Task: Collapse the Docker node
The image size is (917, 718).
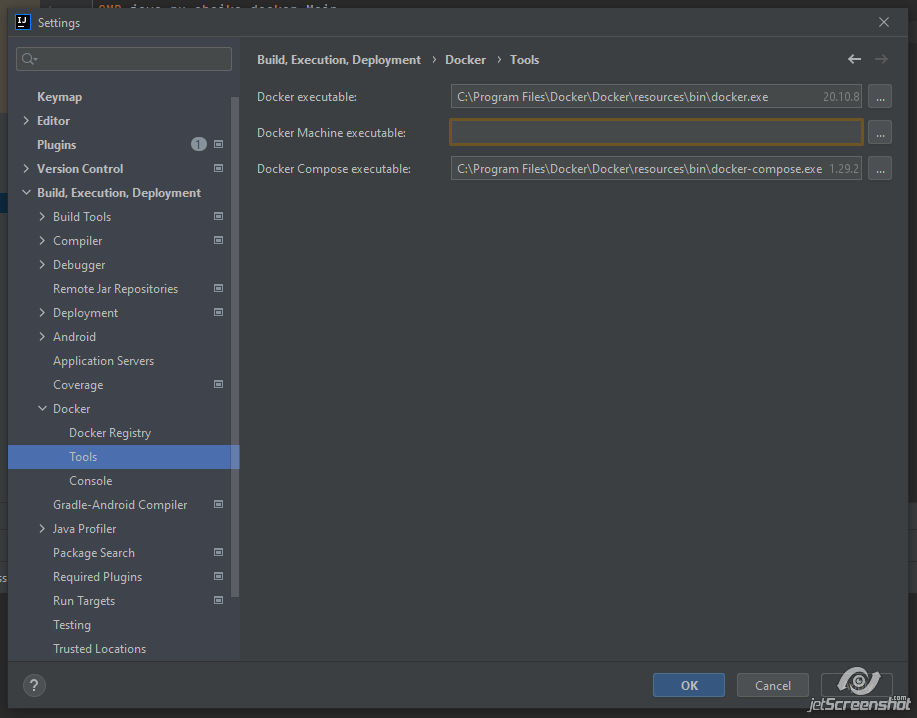Action: click(x=42, y=408)
